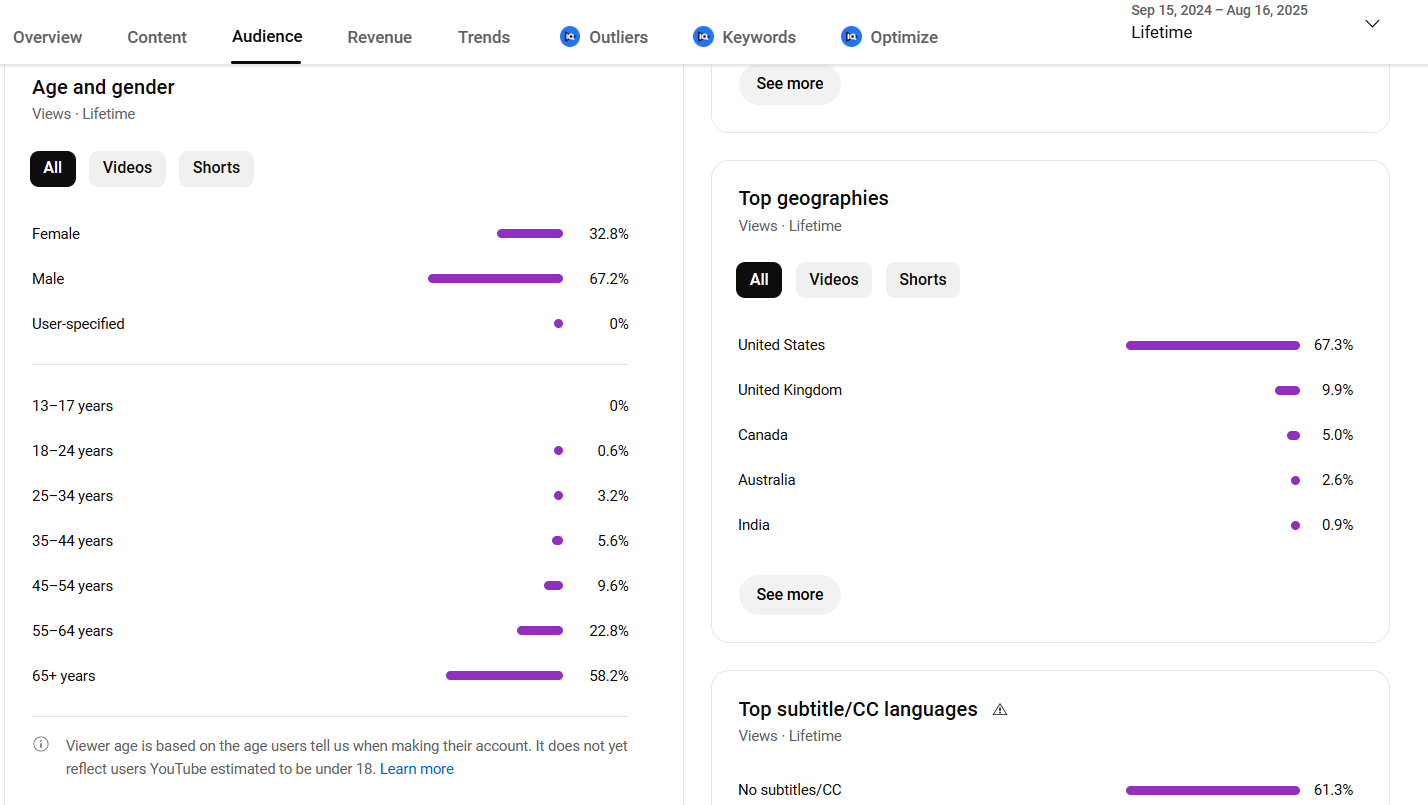Screen dimensions: 1428x805
Task: Click the Keywords IQ badge icon
Action: click(703, 37)
